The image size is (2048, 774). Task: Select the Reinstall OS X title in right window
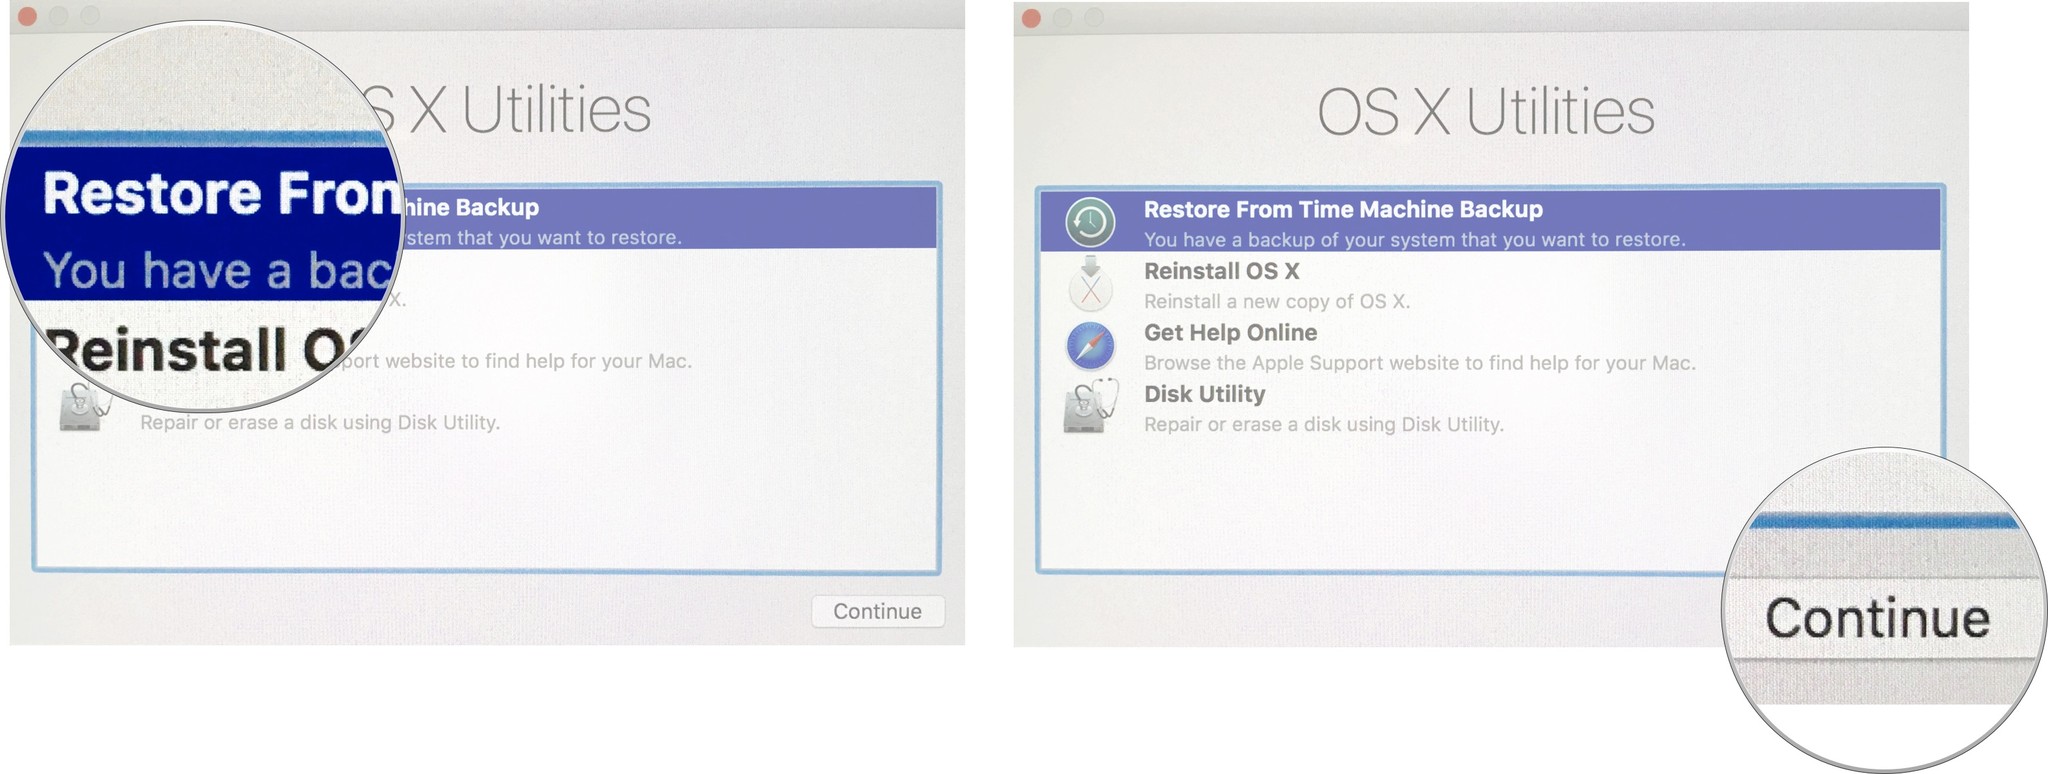pyautogui.click(x=1221, y=271)
